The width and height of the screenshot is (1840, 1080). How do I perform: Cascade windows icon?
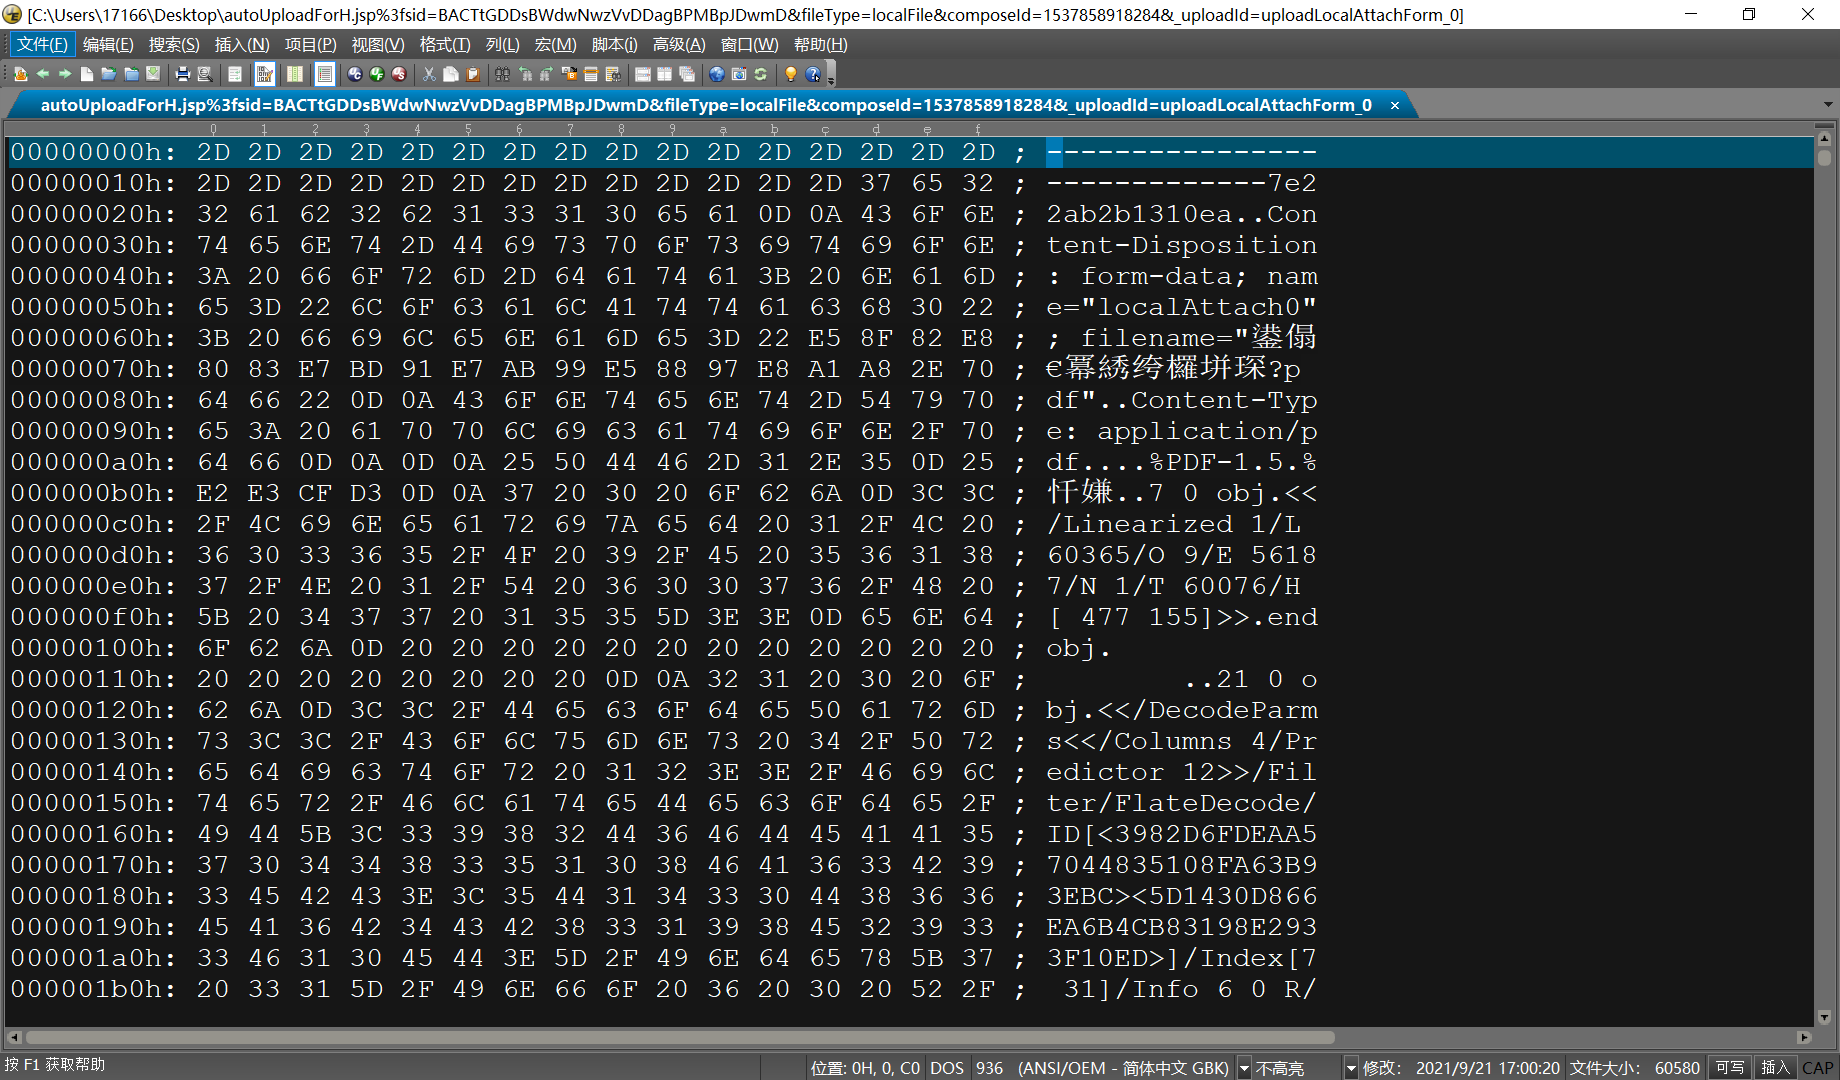[687, 74]
